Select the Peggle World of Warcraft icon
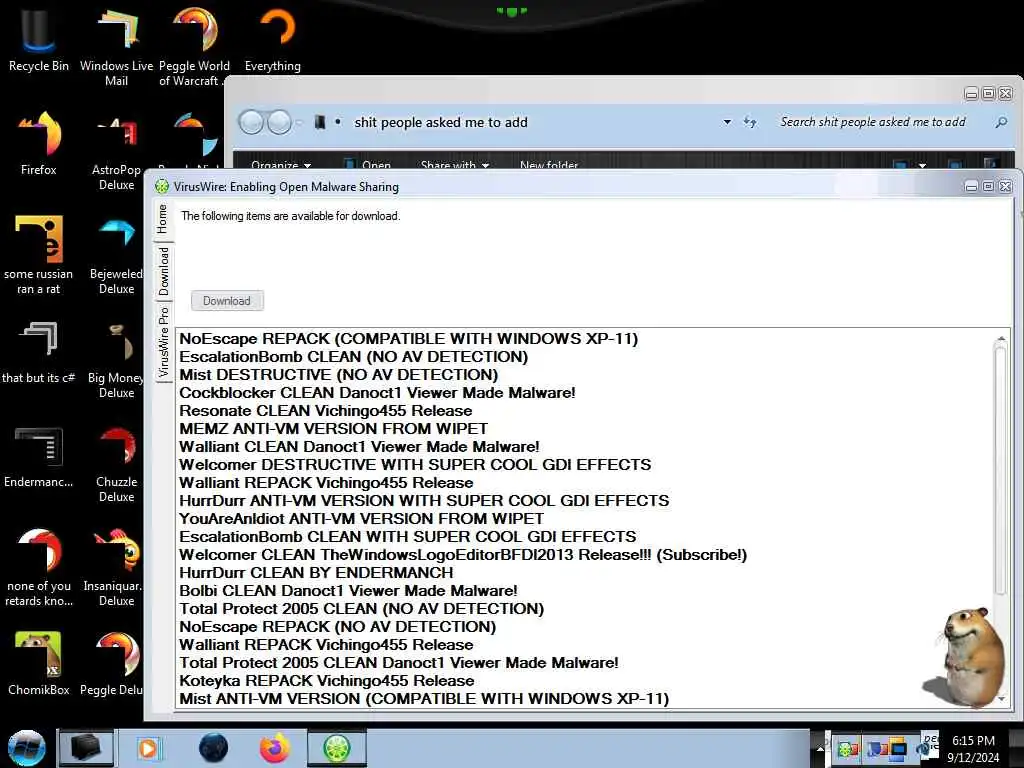 point(194,46)
